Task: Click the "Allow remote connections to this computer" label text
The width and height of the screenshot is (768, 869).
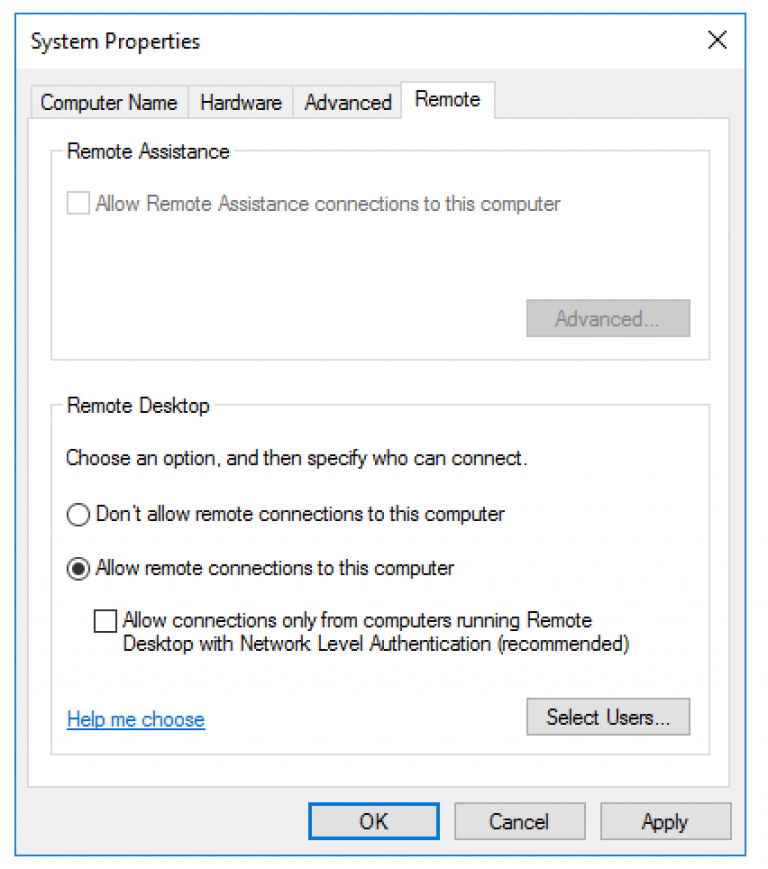Action: tap(275, 569)
